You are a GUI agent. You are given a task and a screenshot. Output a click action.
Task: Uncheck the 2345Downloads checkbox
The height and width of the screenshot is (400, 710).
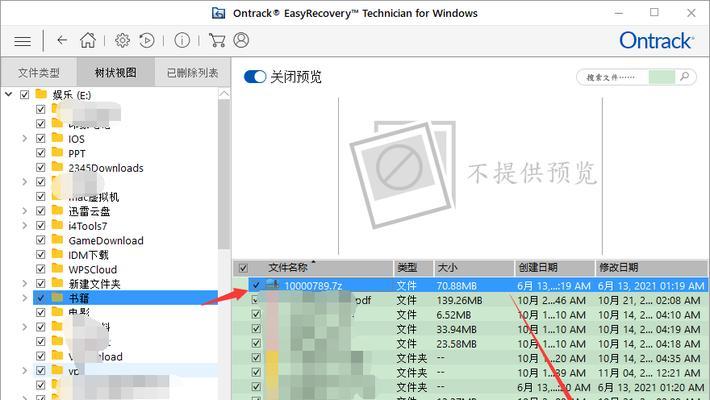40,167
